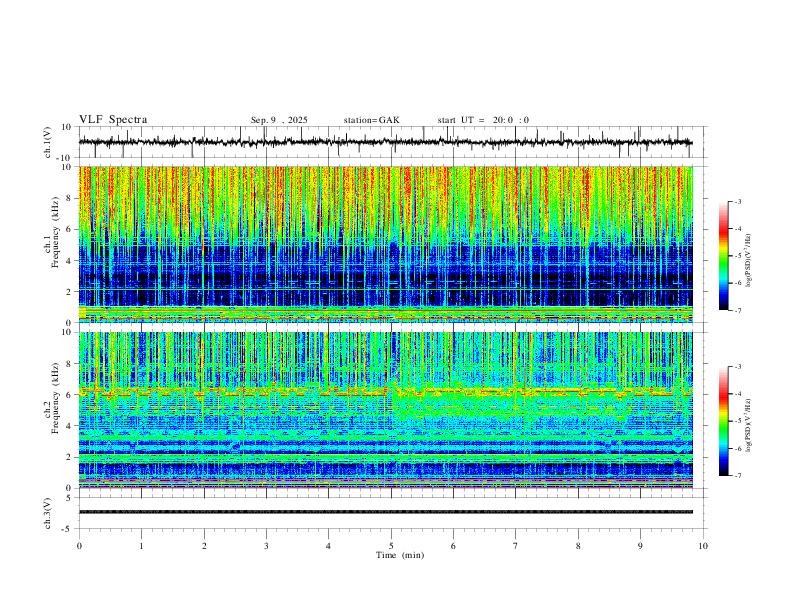
Task: Click the ch.2 "Frequency (kHz)" axis label
Action: (56, 397)
